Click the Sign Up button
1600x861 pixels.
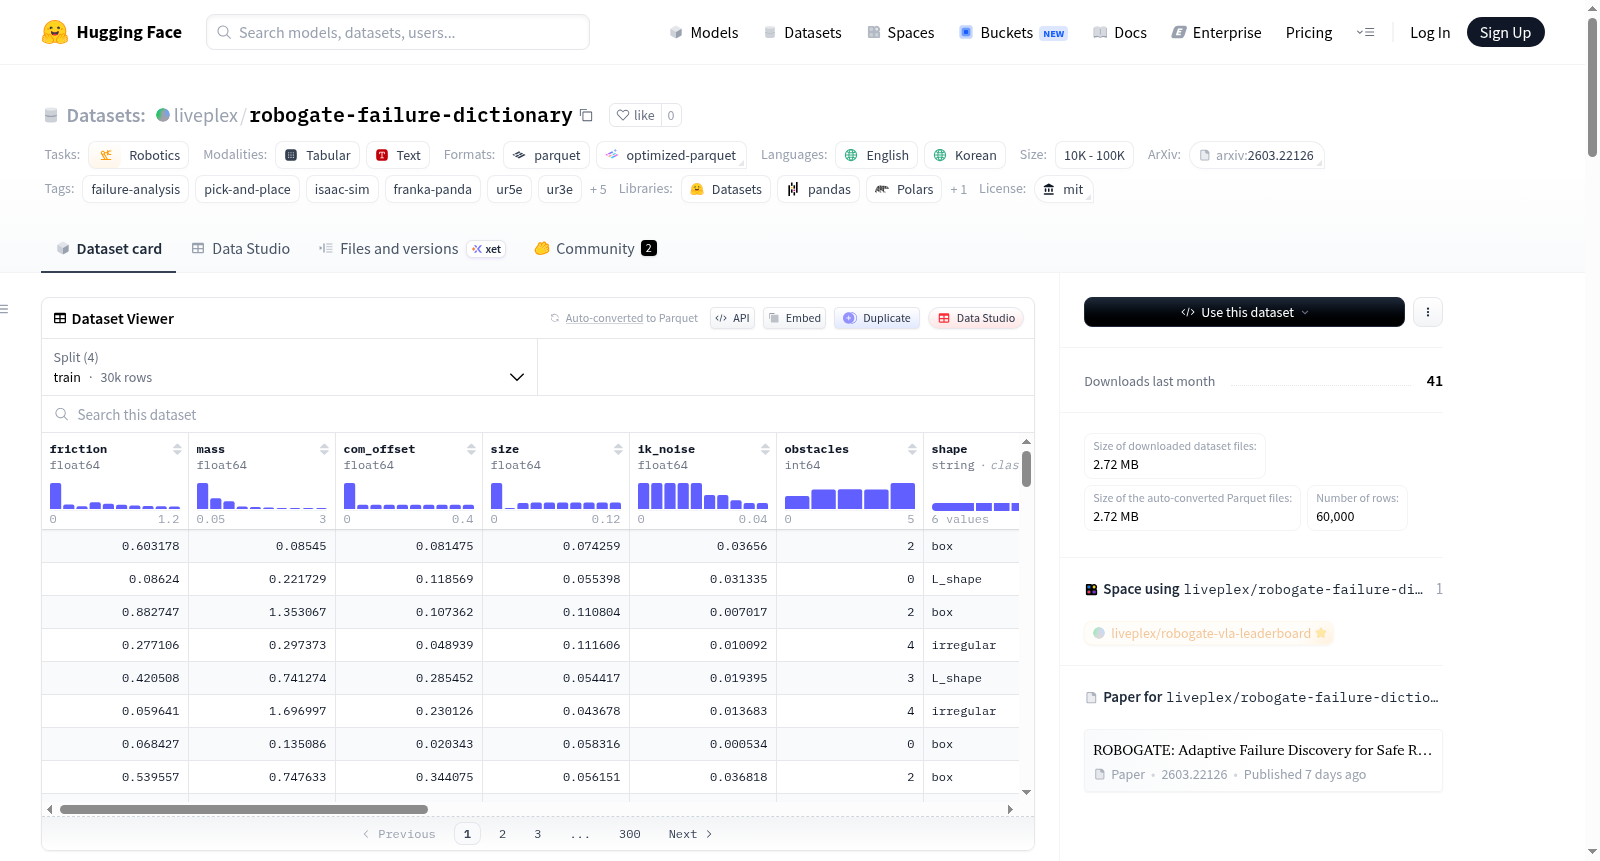point(1505,33)
